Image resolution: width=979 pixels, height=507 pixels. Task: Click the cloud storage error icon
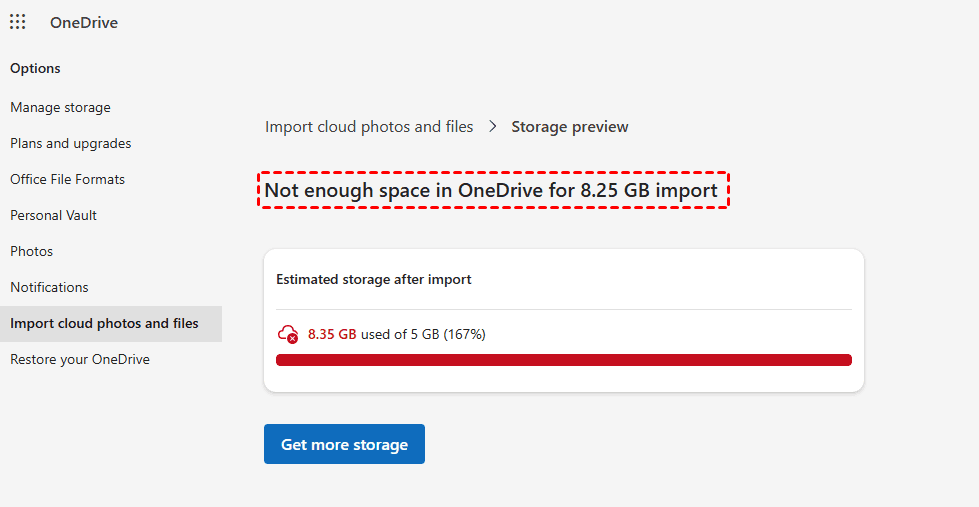tap(288, 334)
